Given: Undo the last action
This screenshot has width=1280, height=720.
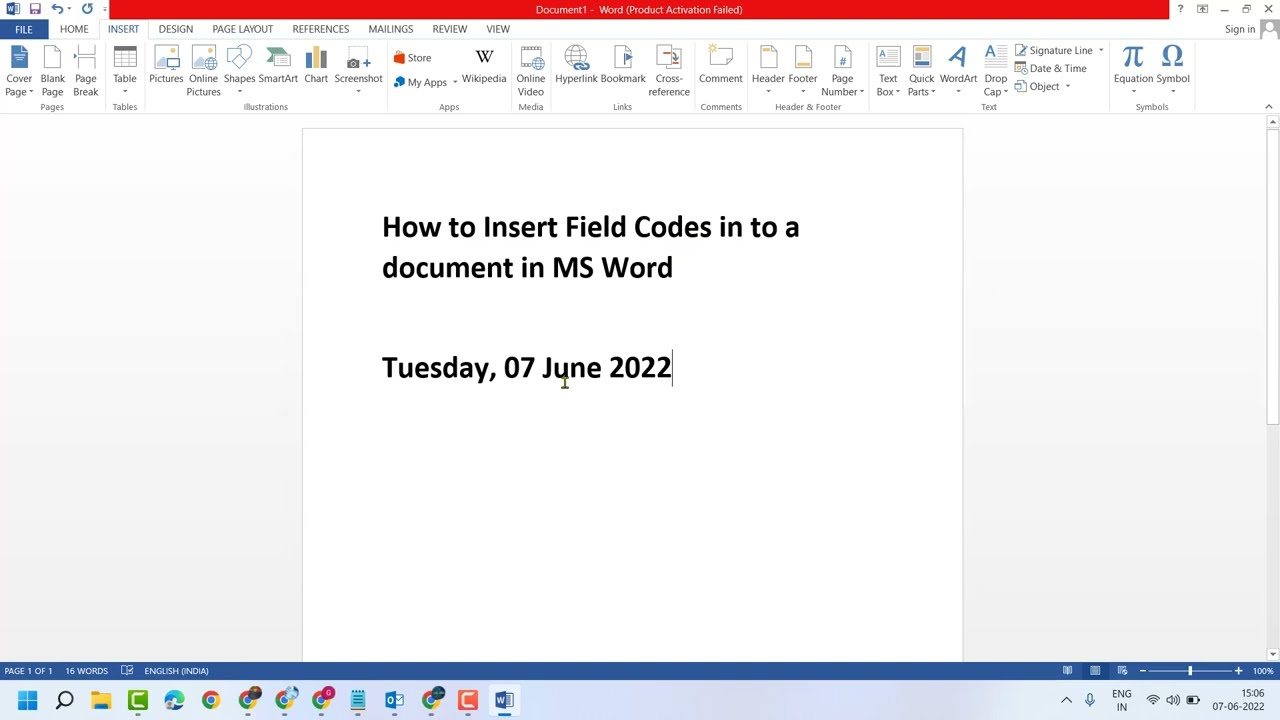Looking at the screenshot, I should click(57, 9).
